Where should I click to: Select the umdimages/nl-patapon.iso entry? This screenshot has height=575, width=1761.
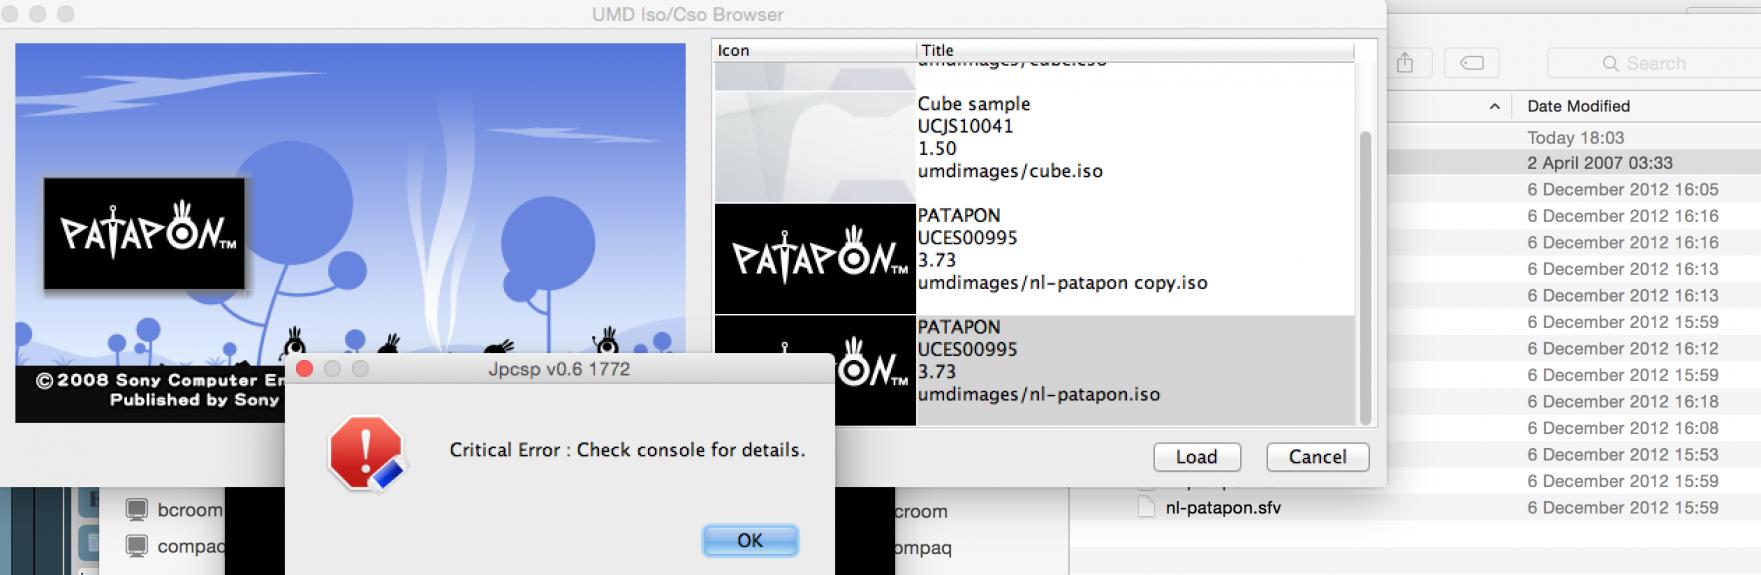pyautogui.click(x=1034, y=371)
